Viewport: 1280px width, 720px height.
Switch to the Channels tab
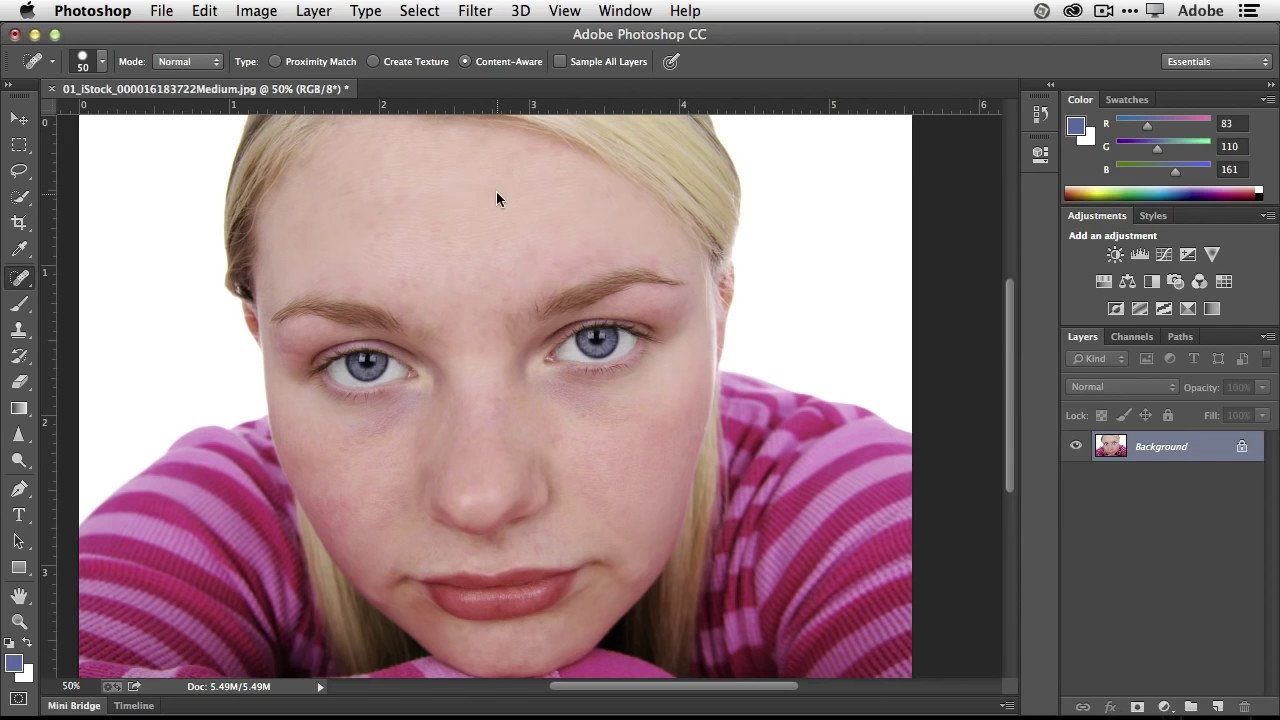click(1131, 337)
